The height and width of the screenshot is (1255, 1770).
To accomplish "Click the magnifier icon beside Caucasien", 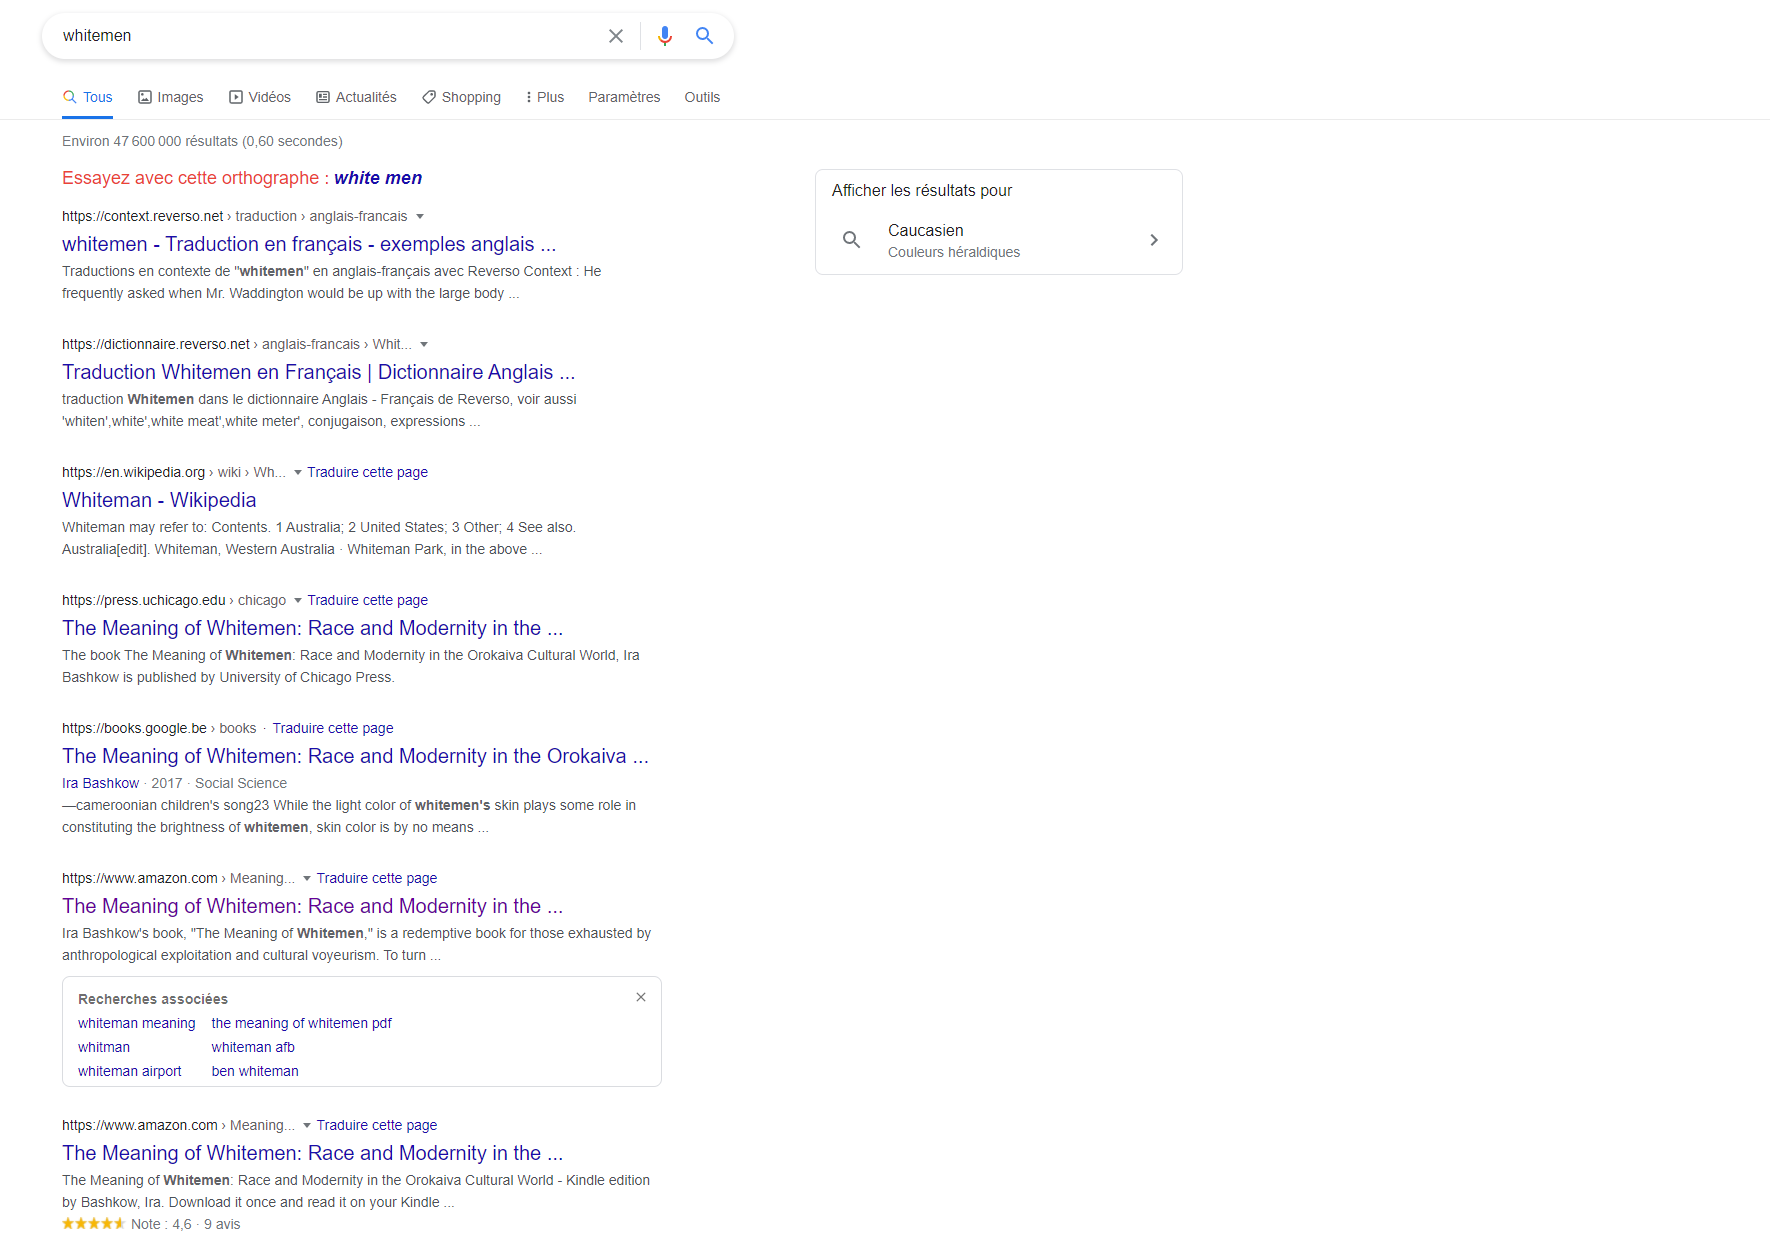I will point(852,240).
